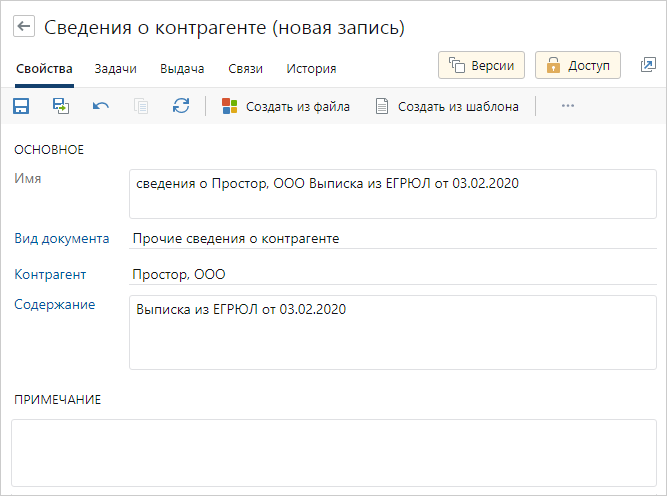Show the История tab

coord(311,69)
